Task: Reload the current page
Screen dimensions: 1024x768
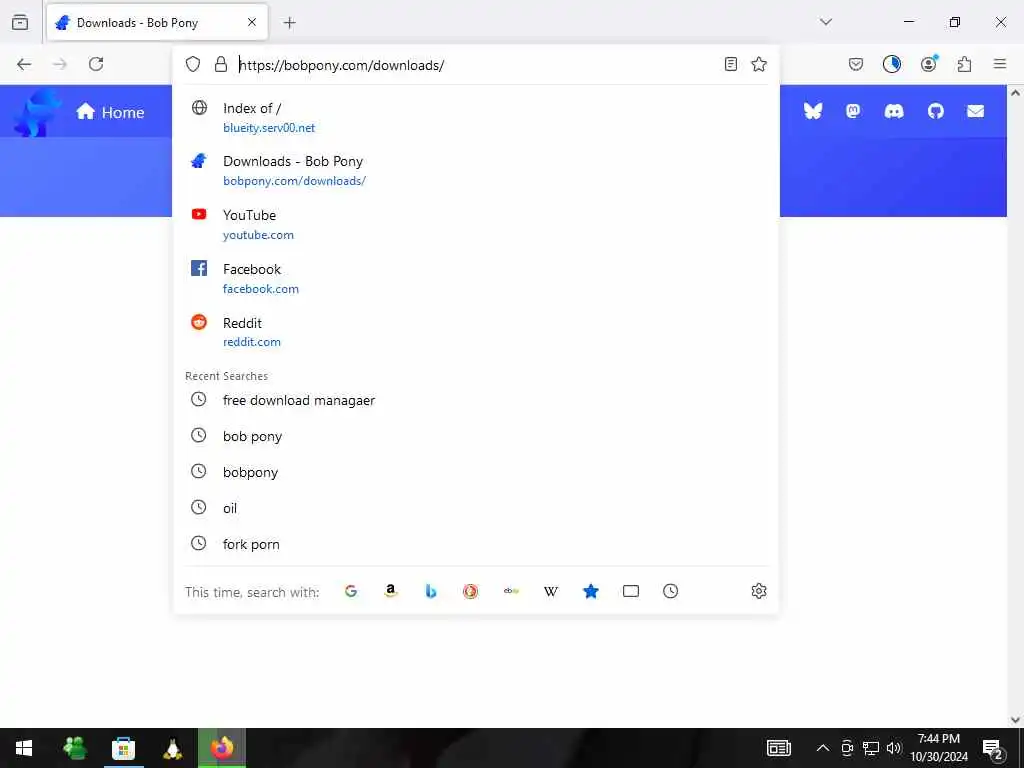Action: [96, 64]
